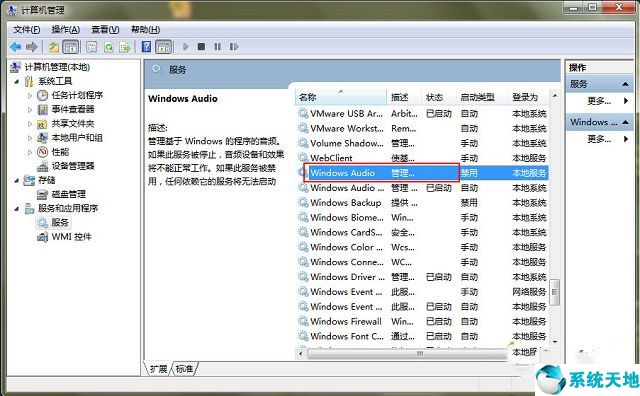Open the 查看(V) menu
Screen dimensions: 640x396
[105, 30]
